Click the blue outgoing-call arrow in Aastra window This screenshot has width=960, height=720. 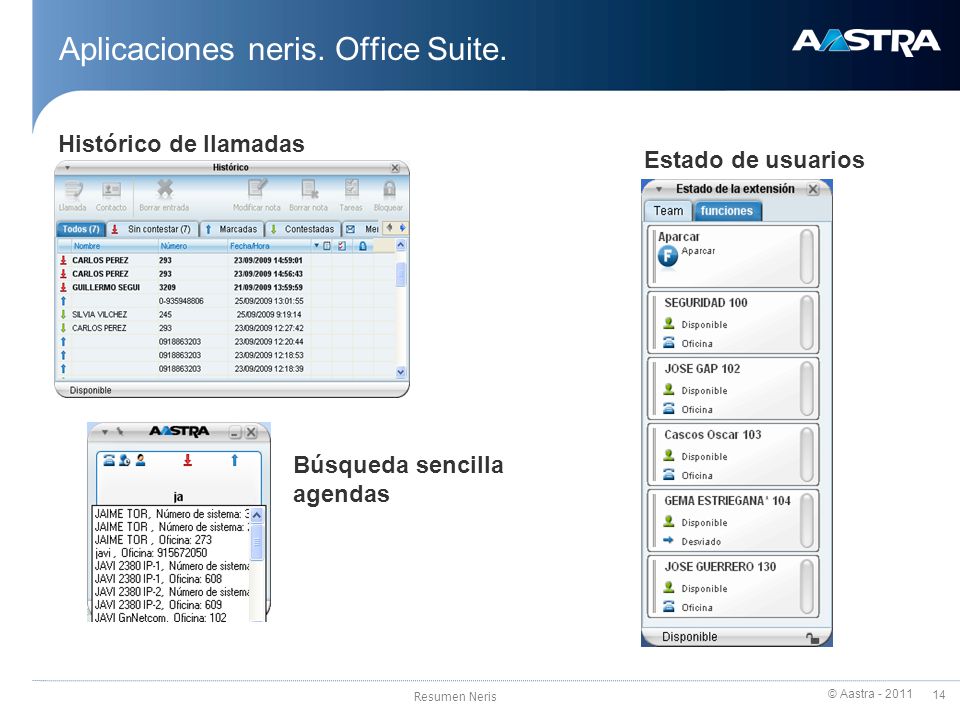click(x=234, y=460)
